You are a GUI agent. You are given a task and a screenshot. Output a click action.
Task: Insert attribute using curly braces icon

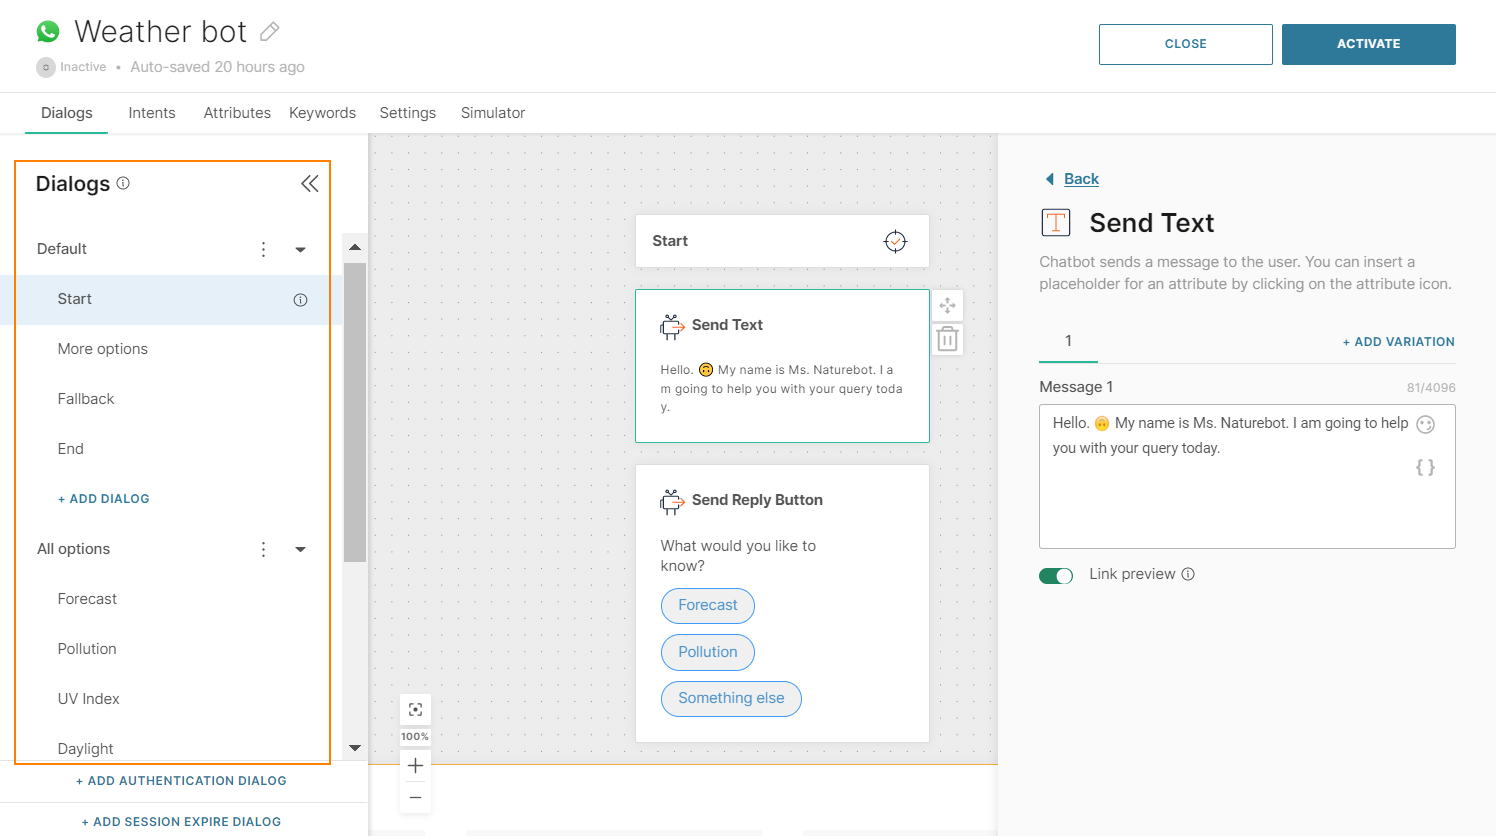tap(1425, 467)
